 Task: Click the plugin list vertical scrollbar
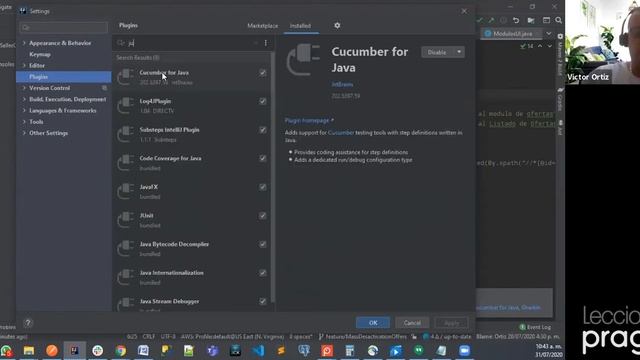273,176
